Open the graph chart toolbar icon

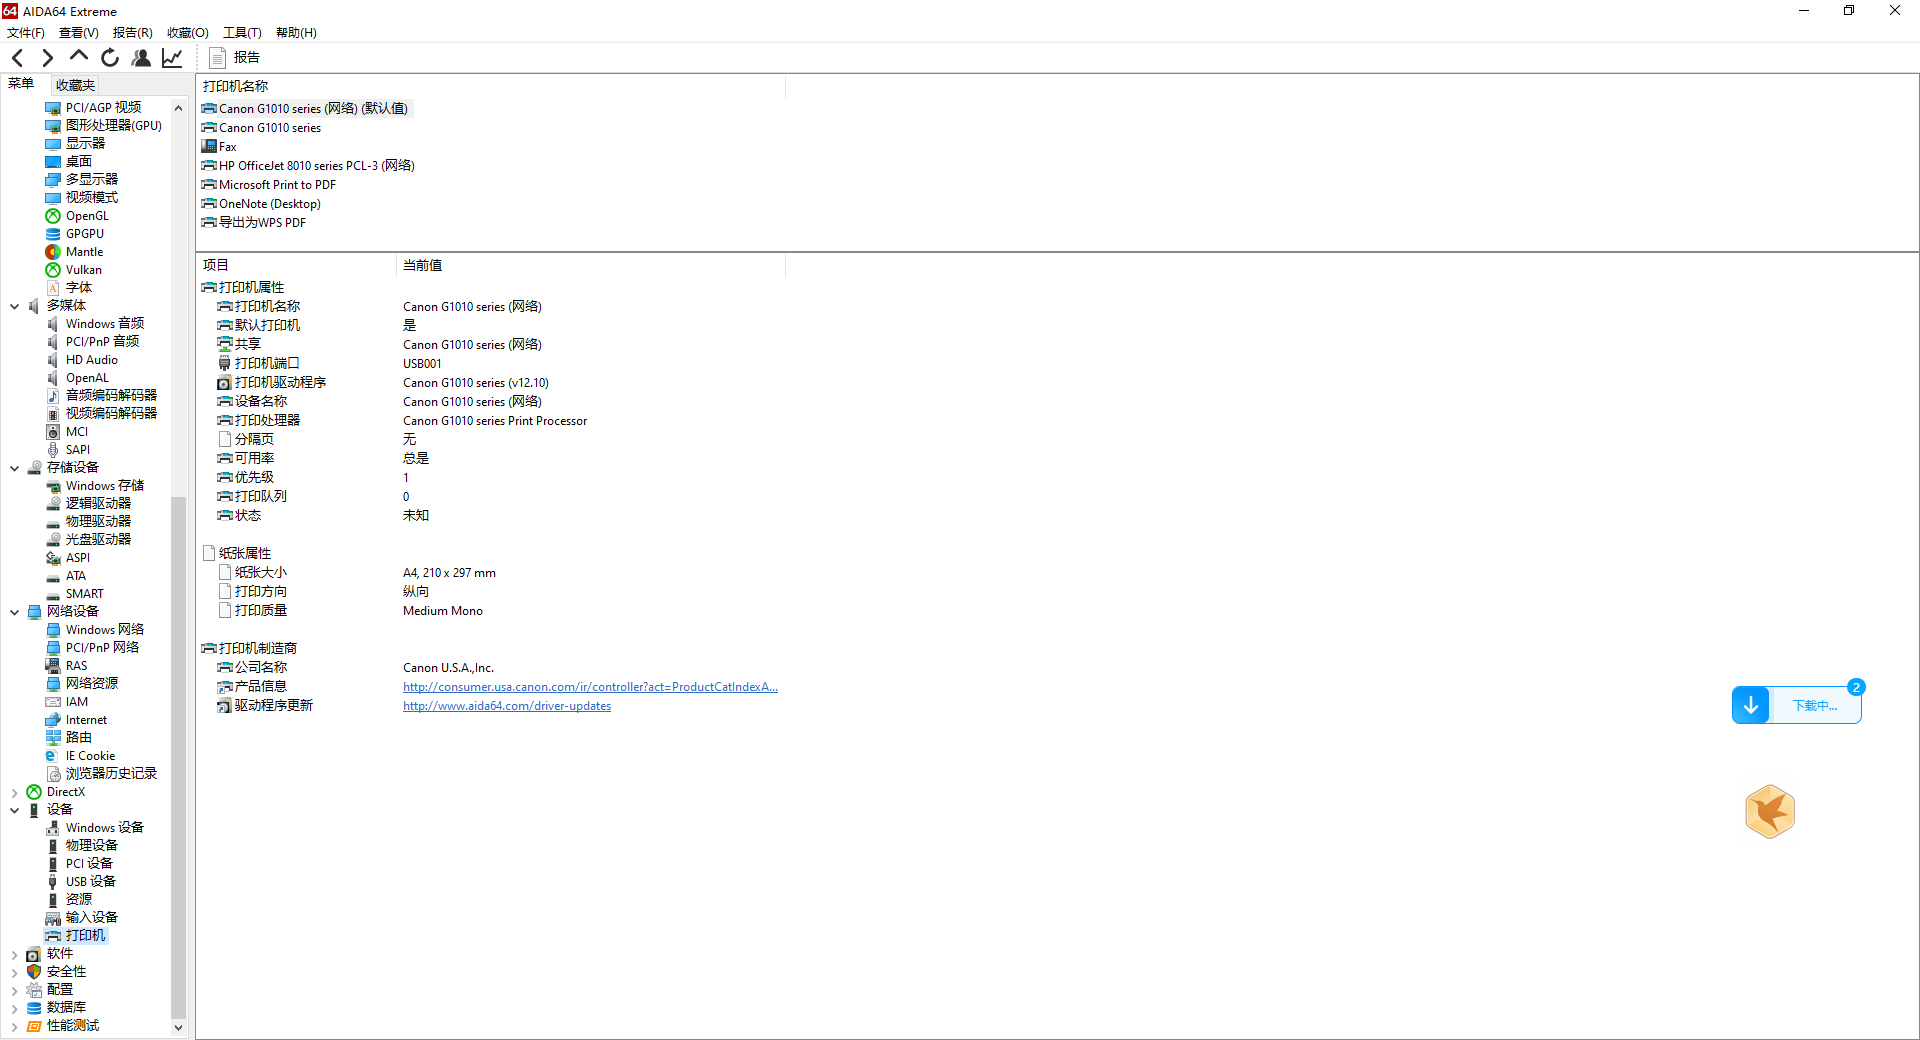click(172, 58)
